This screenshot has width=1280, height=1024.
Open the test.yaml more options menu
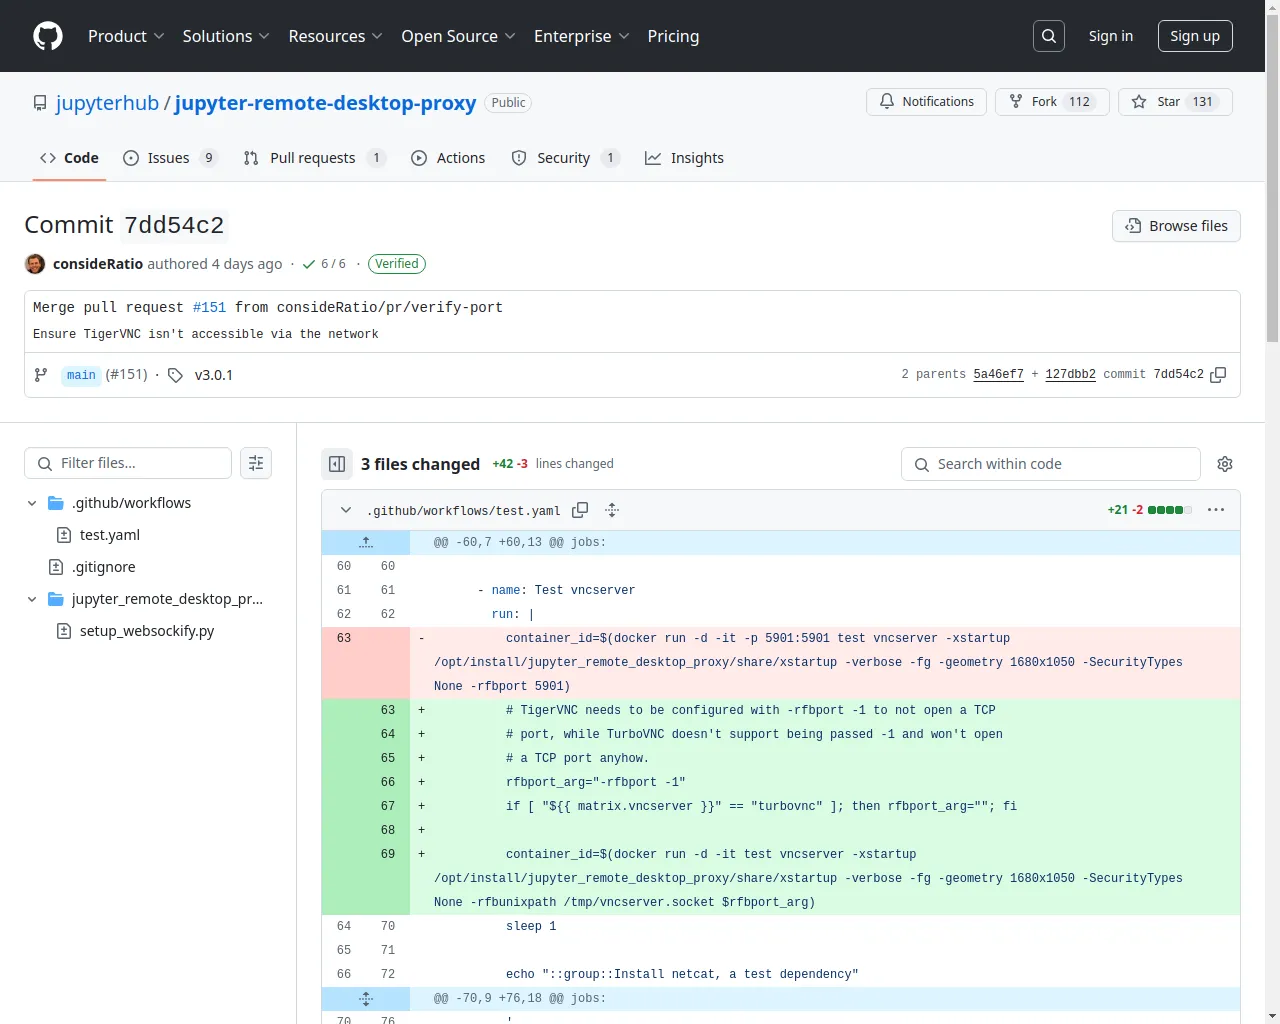point(1216,510)
